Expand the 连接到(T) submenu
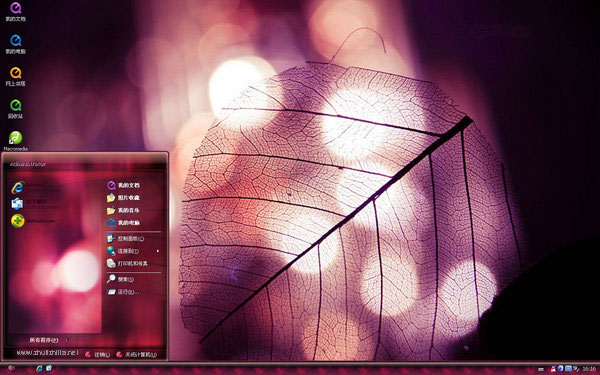Image resolution: width=600 pixels, height=375 pixels. point(133,251)
